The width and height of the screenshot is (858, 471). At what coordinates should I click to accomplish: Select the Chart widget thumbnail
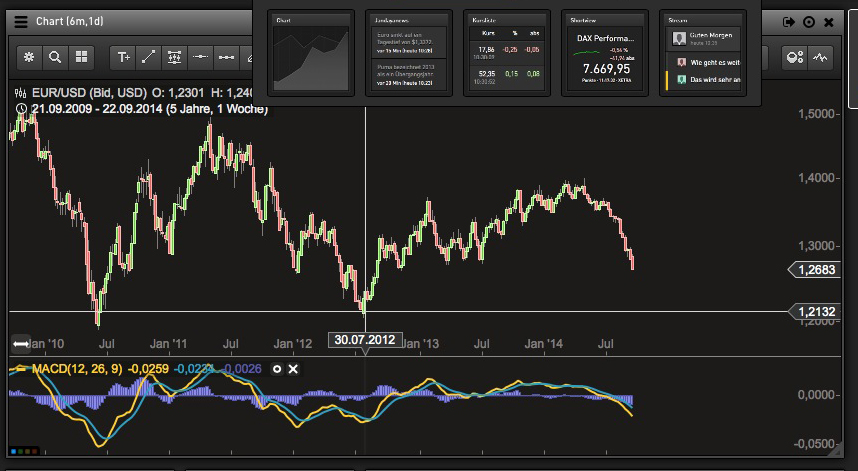(x=311, y=53)
